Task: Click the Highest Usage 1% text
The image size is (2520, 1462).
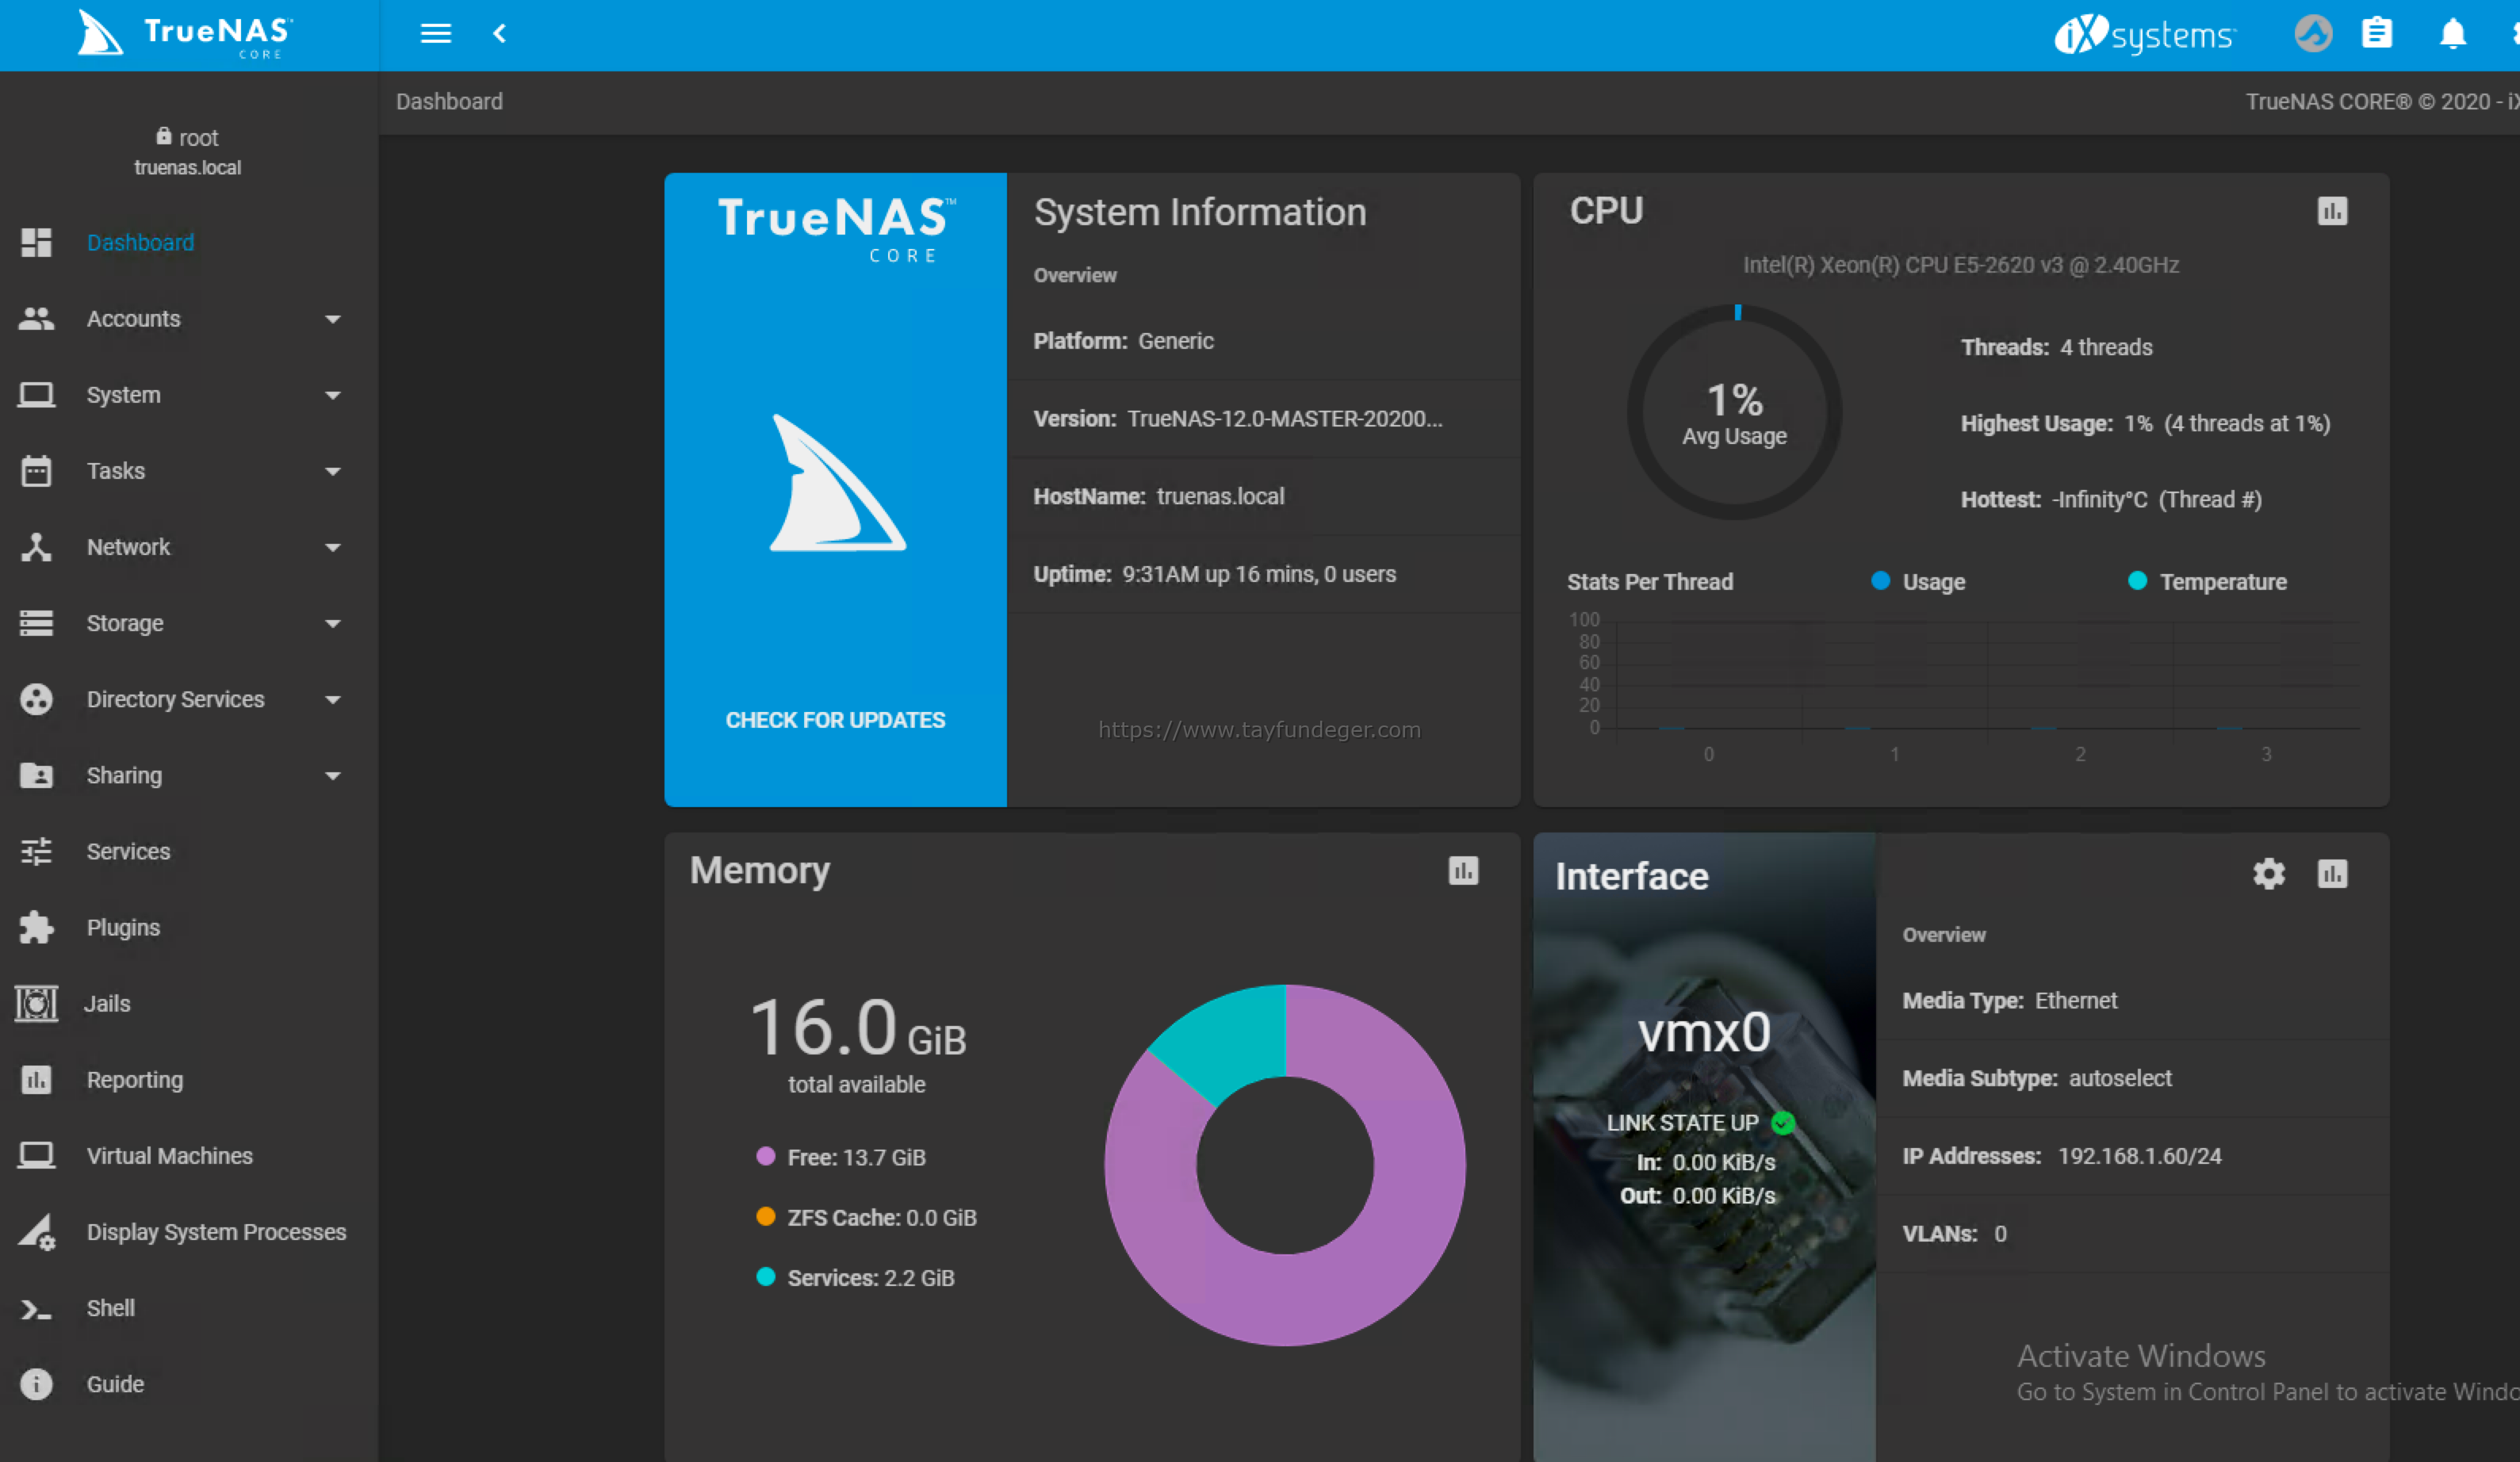Action: coord(2145,423)
